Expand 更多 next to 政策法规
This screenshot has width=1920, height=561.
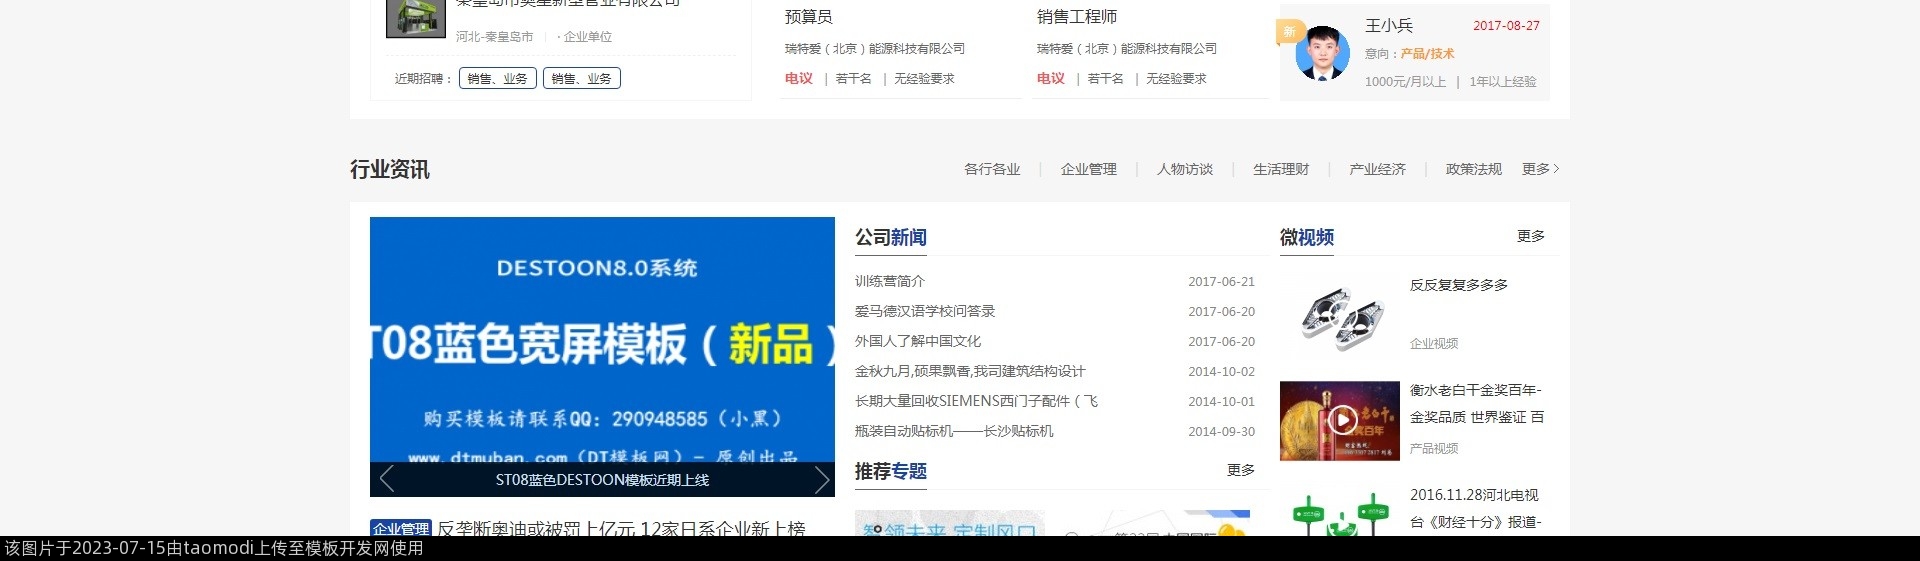point(1539,170)
